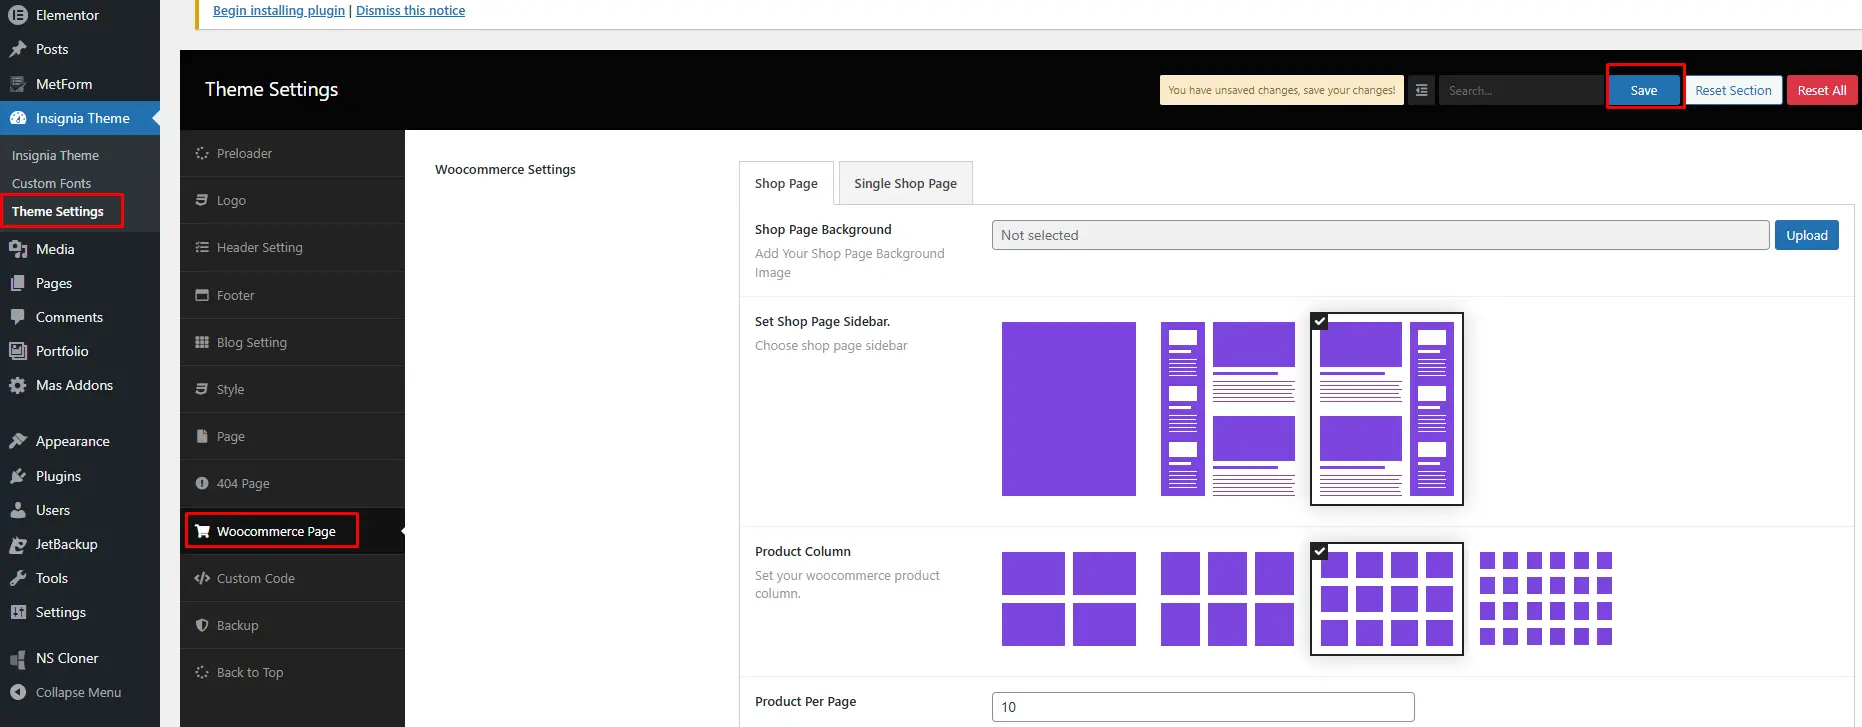Viewport: 1862px width, 727px height.
Task: Click the Media icon in sidebar
Action: [18, 249]
